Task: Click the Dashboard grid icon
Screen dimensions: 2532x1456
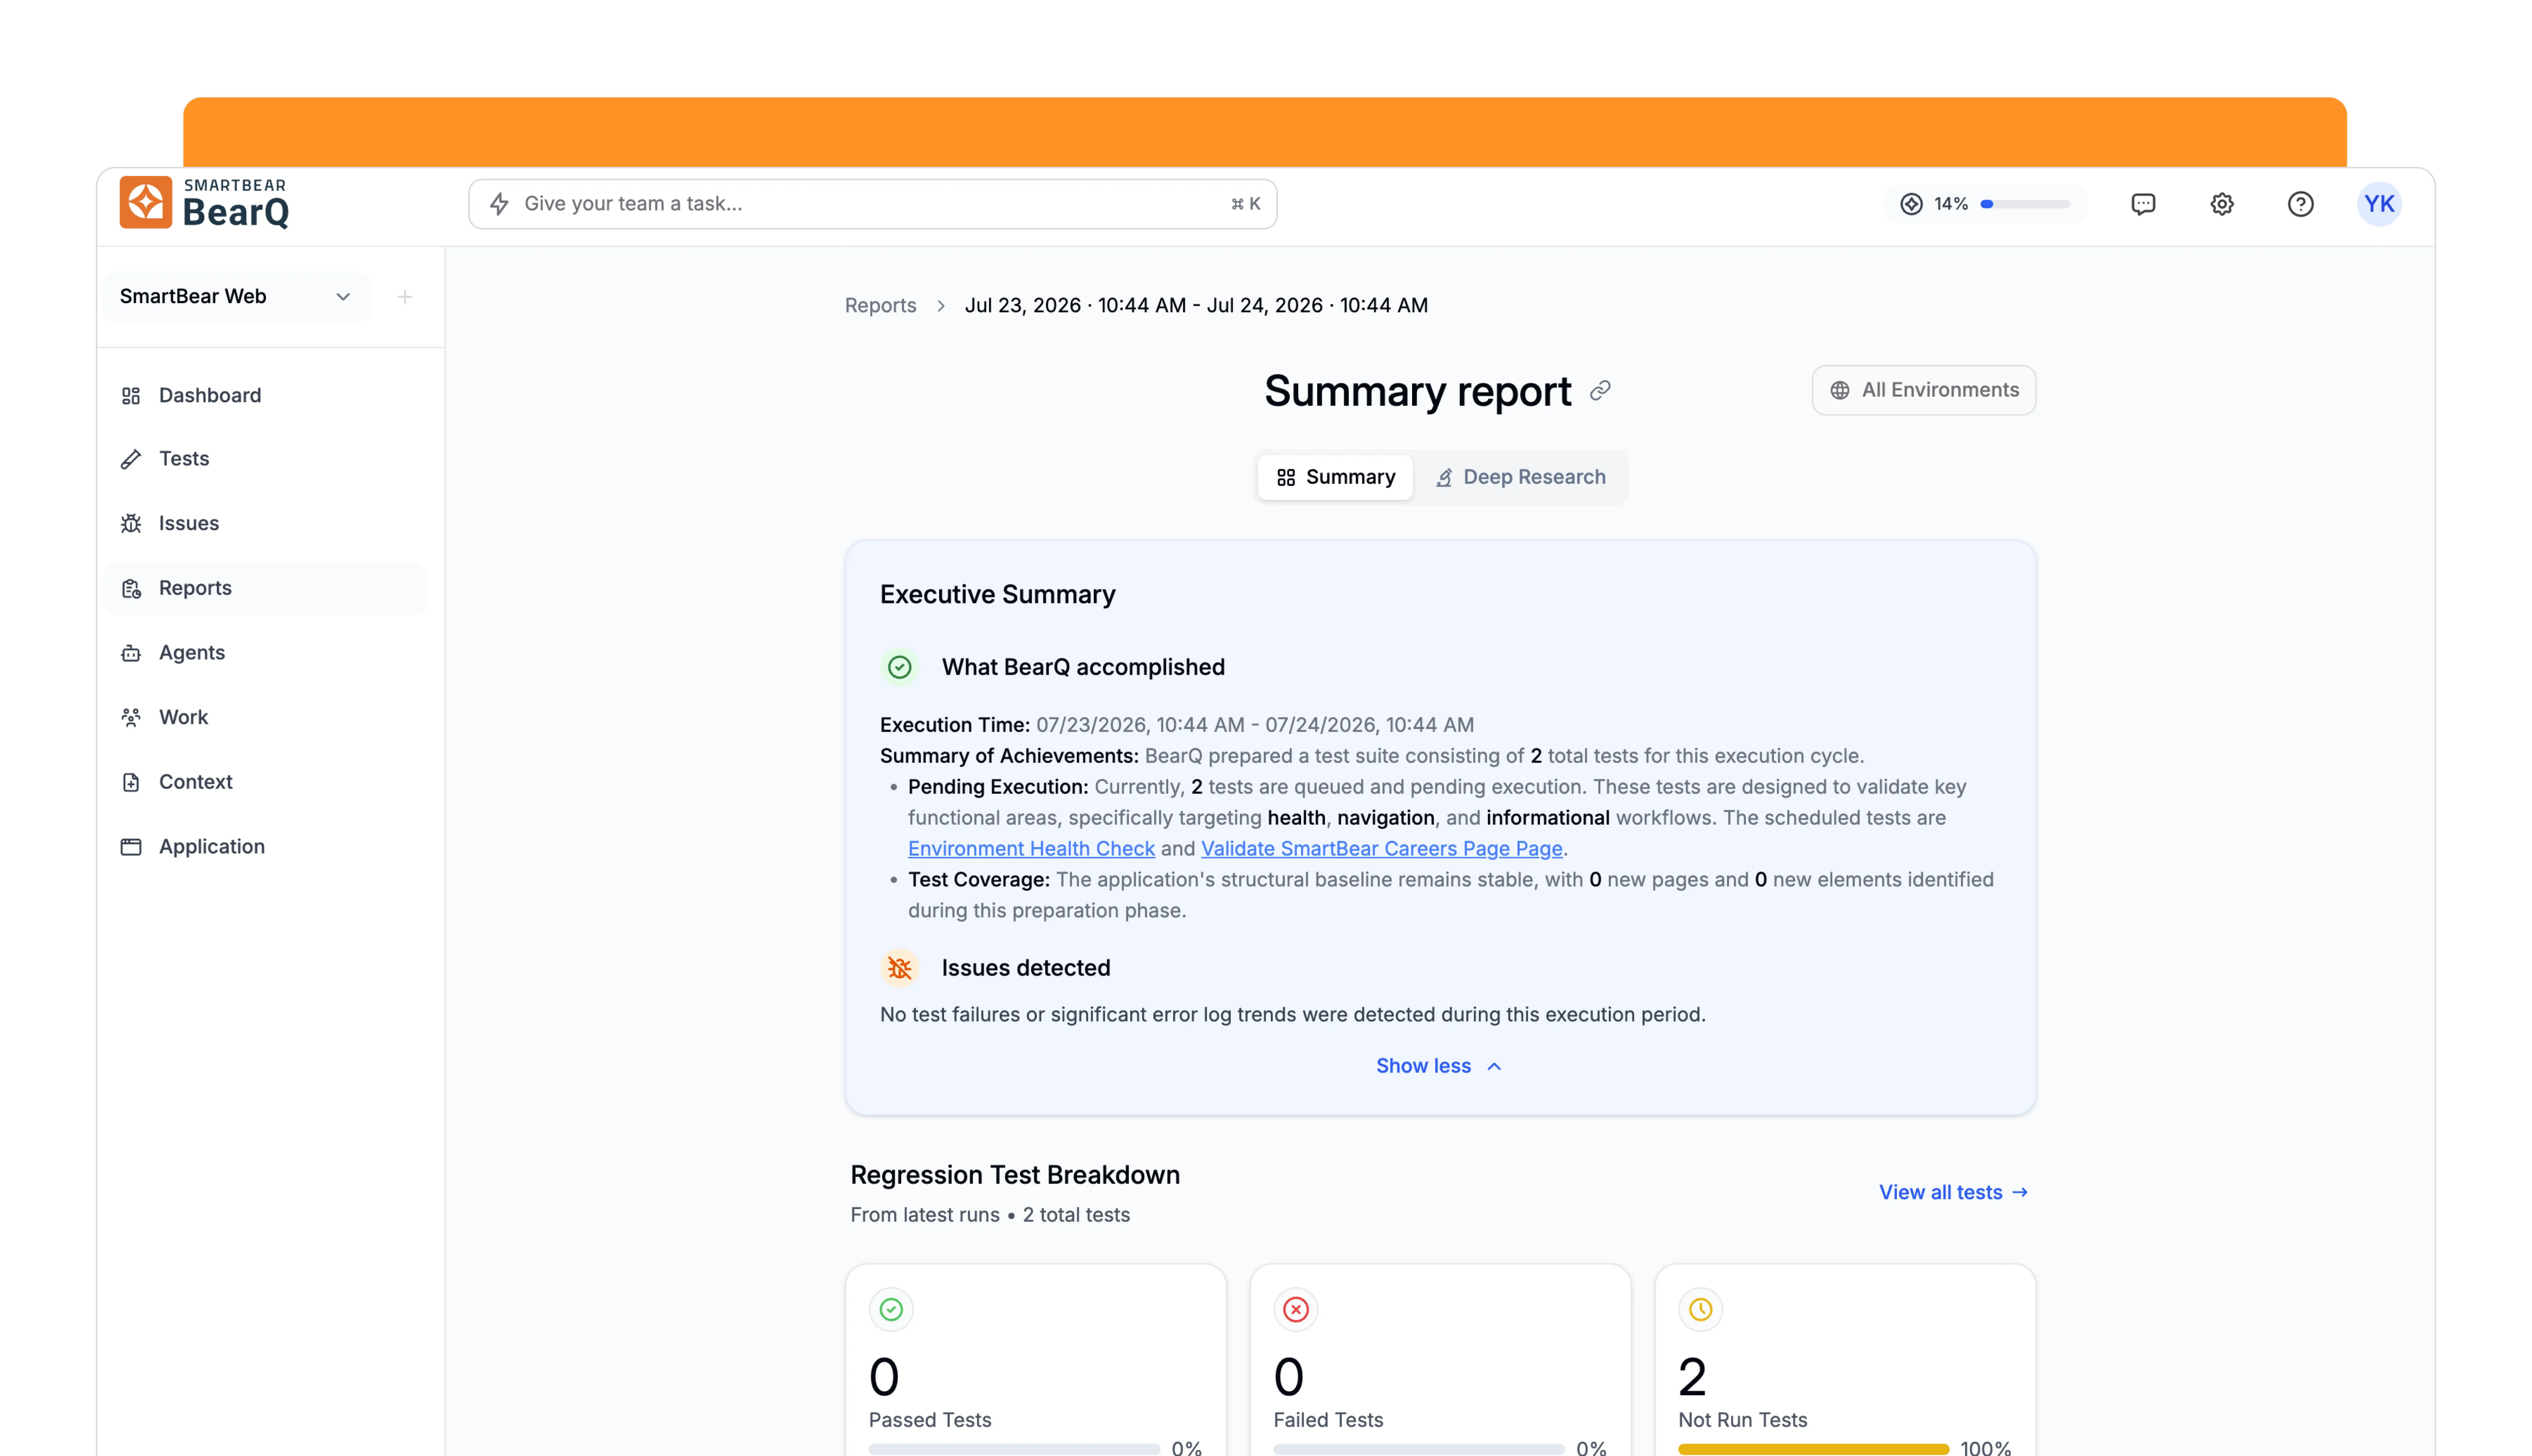Action: coord(131,396)
